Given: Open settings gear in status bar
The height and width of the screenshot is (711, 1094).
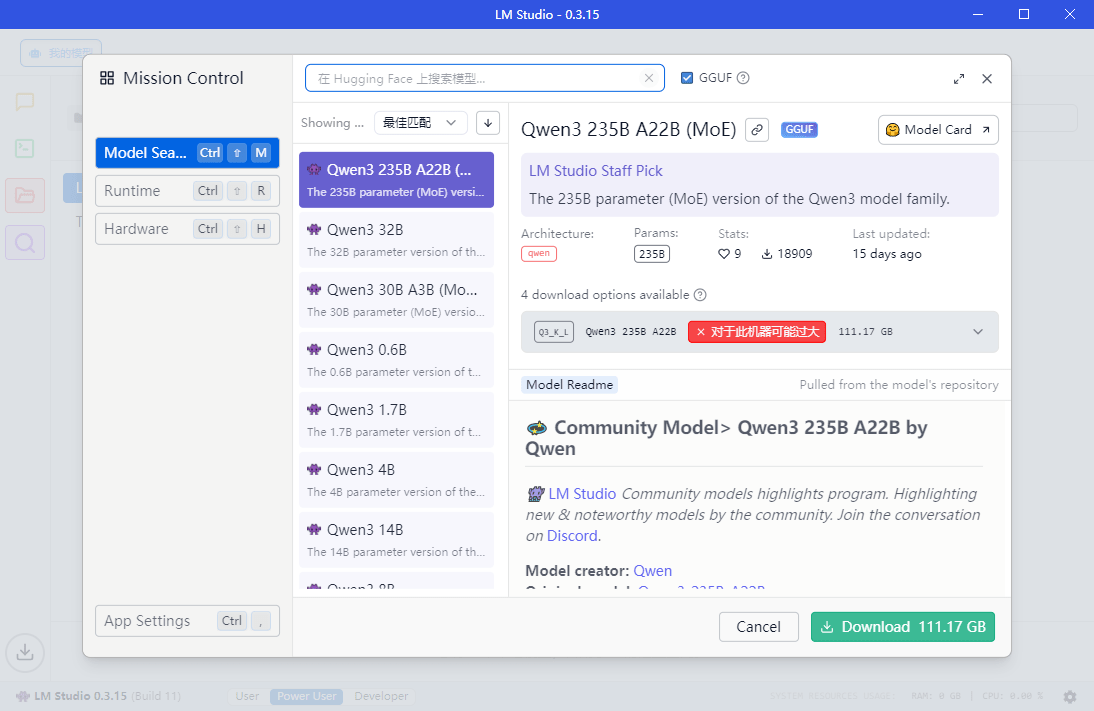Looking at the screenshot, I should (1070, 696).
